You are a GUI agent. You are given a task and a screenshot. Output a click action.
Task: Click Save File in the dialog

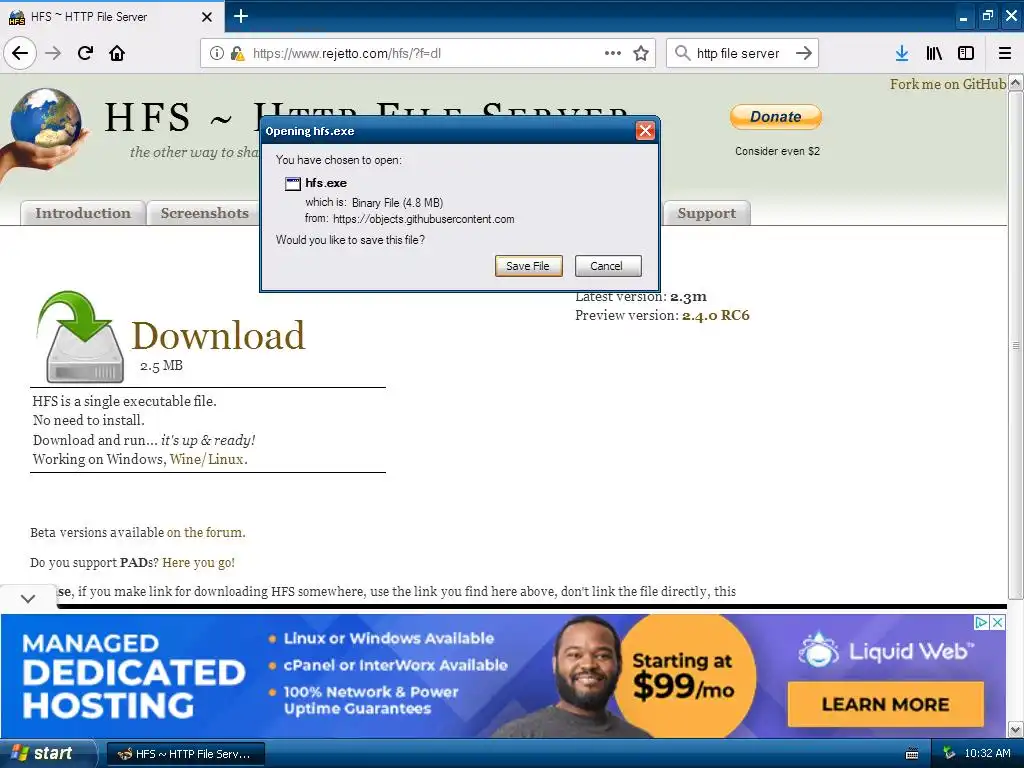coord(528,266)
